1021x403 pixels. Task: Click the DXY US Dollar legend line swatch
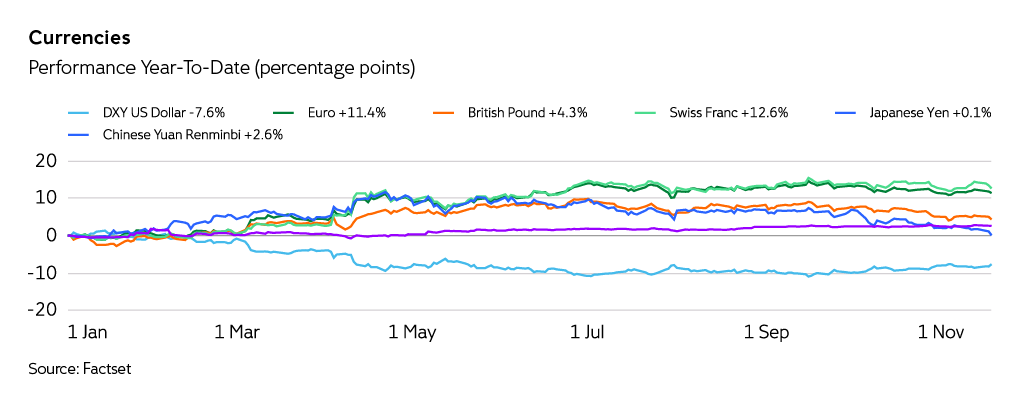coord(80,113)
